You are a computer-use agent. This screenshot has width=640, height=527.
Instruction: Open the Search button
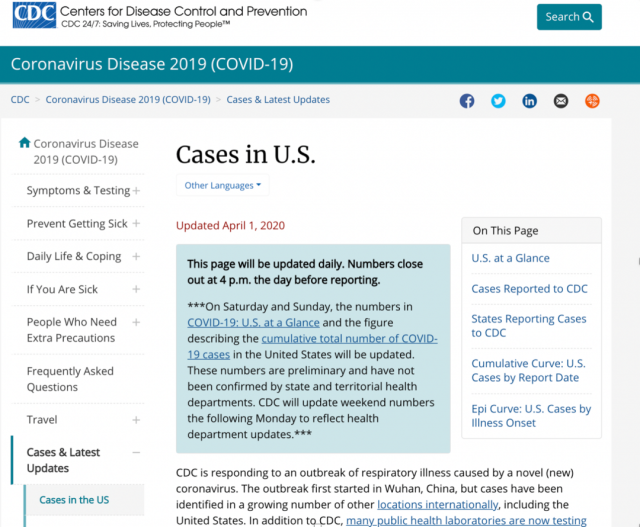click(x=569, y=17)
